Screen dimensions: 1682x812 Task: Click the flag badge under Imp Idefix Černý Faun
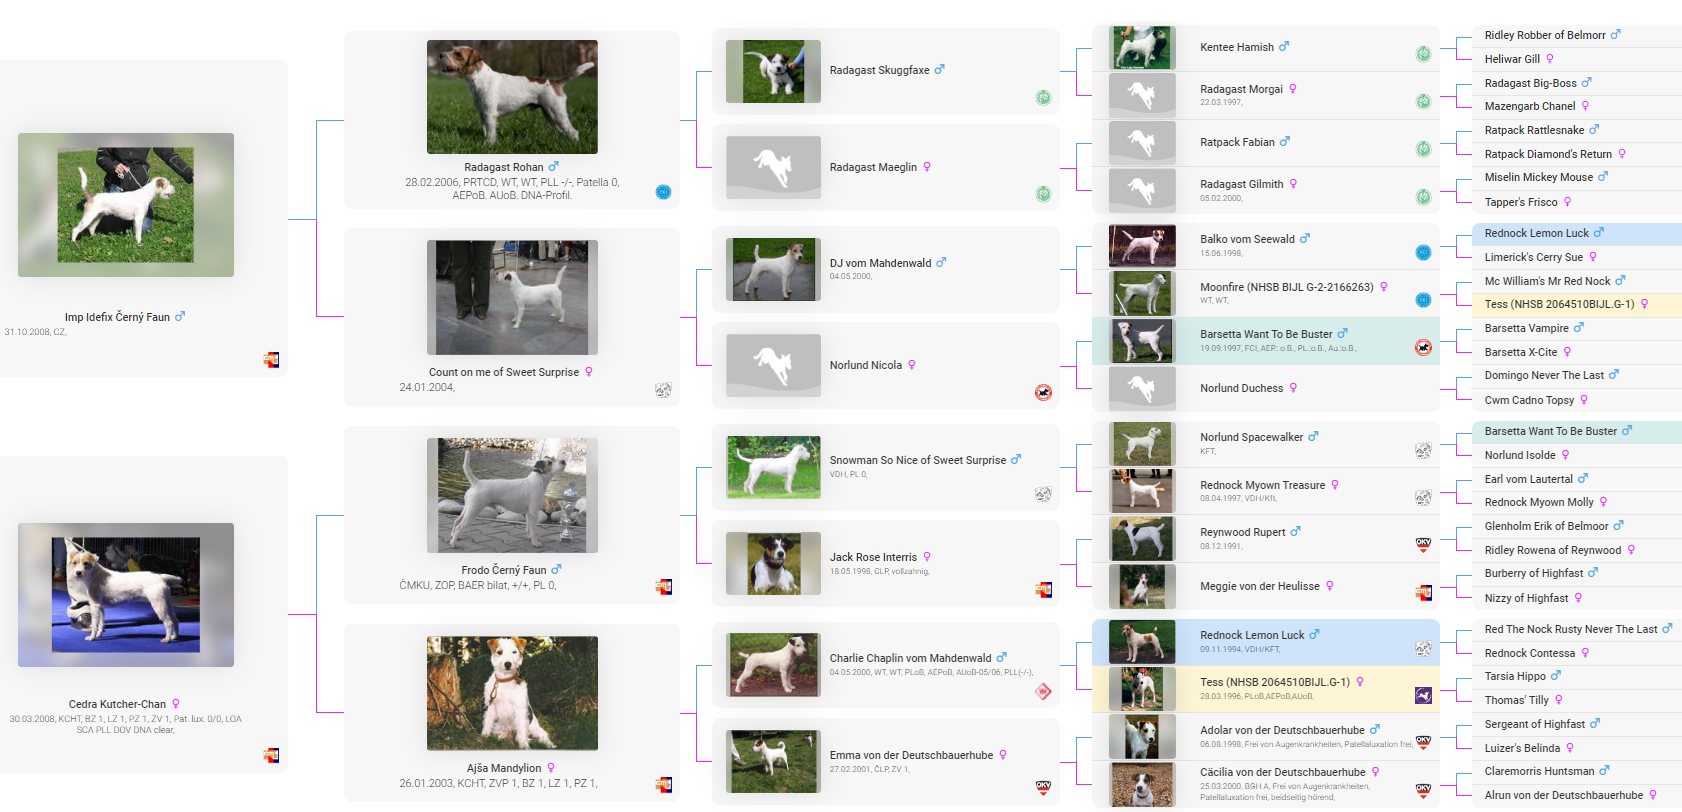pos(271,360)
